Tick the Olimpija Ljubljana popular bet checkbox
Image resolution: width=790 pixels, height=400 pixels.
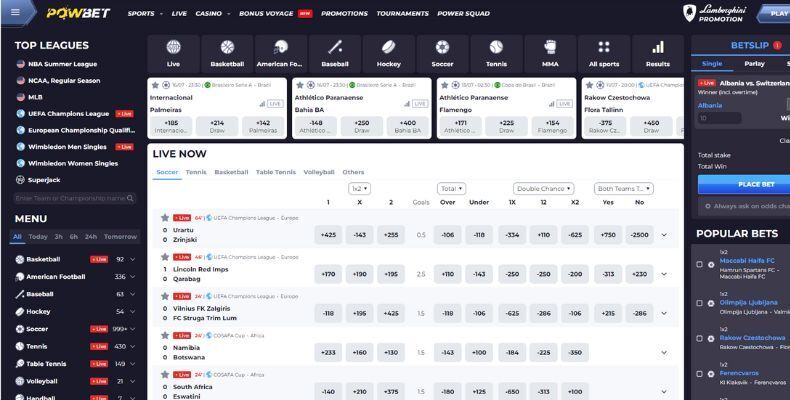[699, 303]
